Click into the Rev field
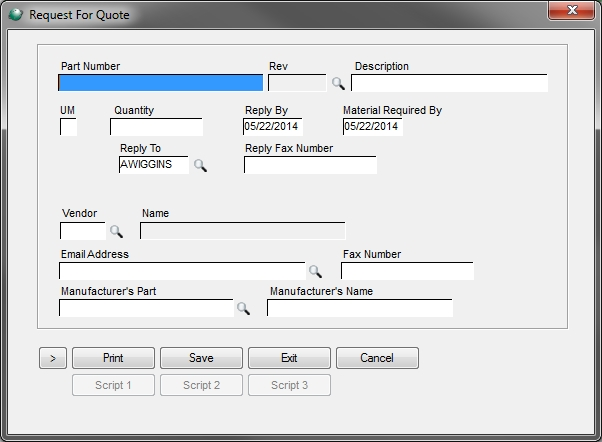The image size is (602, 442). click(x=297, y=83)
